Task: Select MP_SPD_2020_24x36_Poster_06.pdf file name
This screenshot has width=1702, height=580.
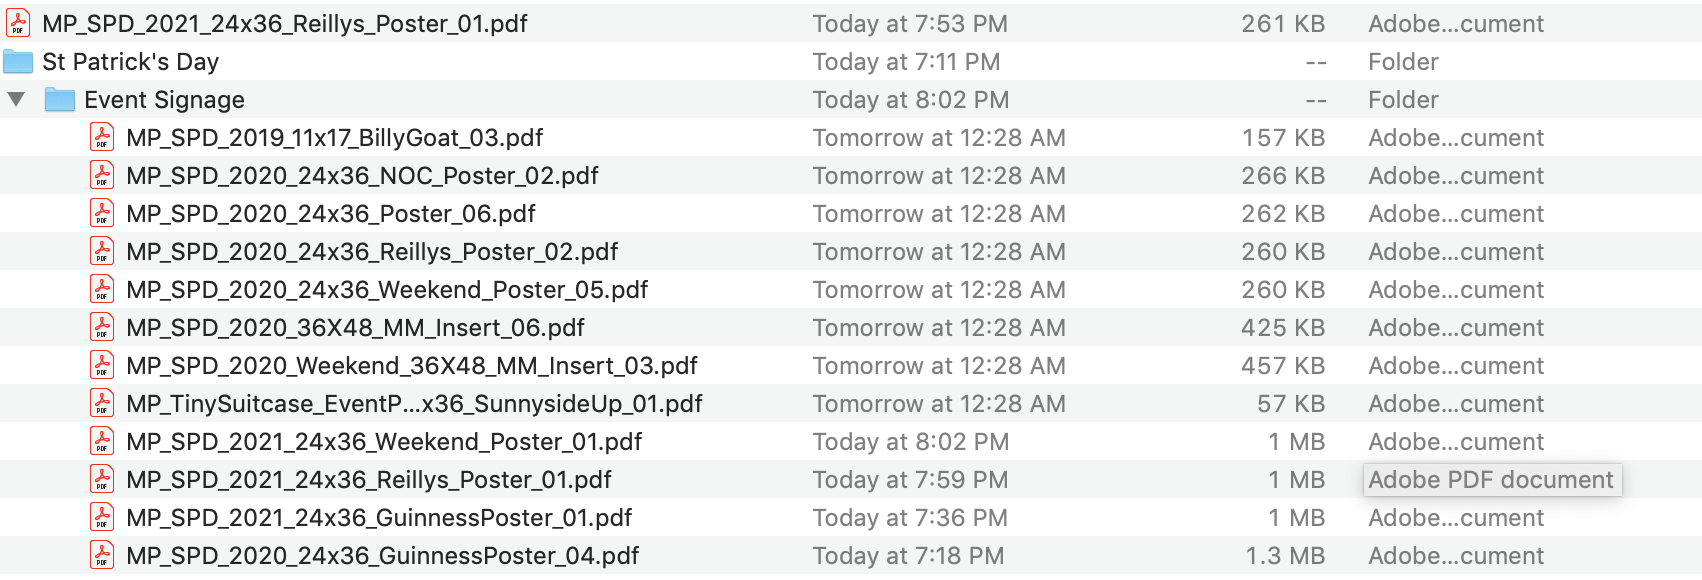Action: [x=331, y=214]
